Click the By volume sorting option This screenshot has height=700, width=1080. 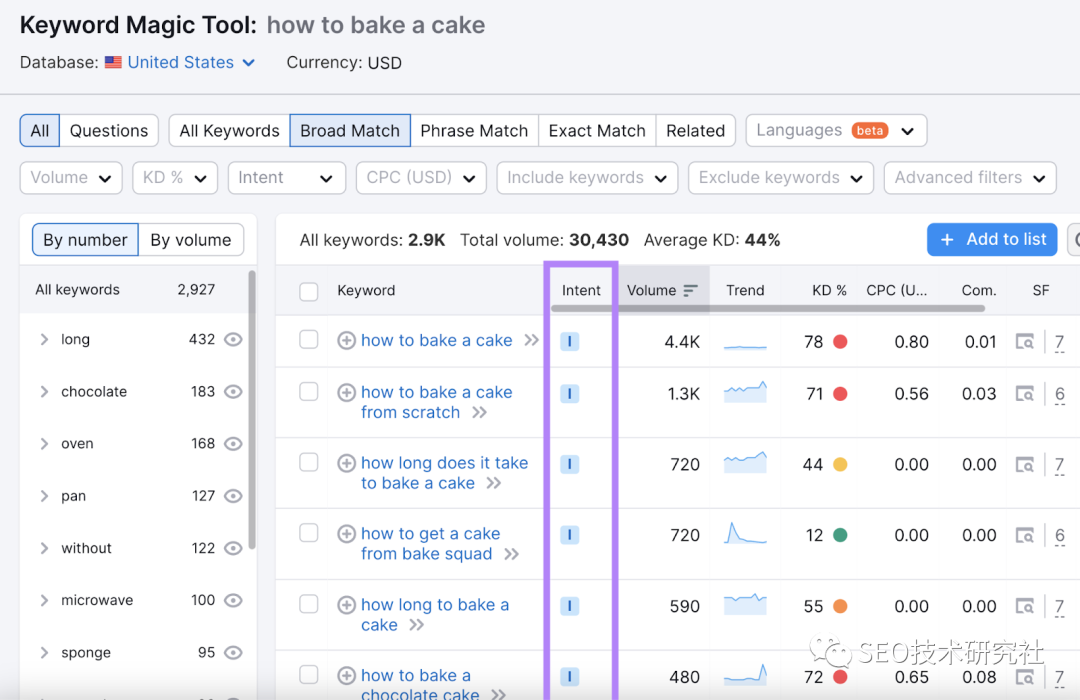190,240
